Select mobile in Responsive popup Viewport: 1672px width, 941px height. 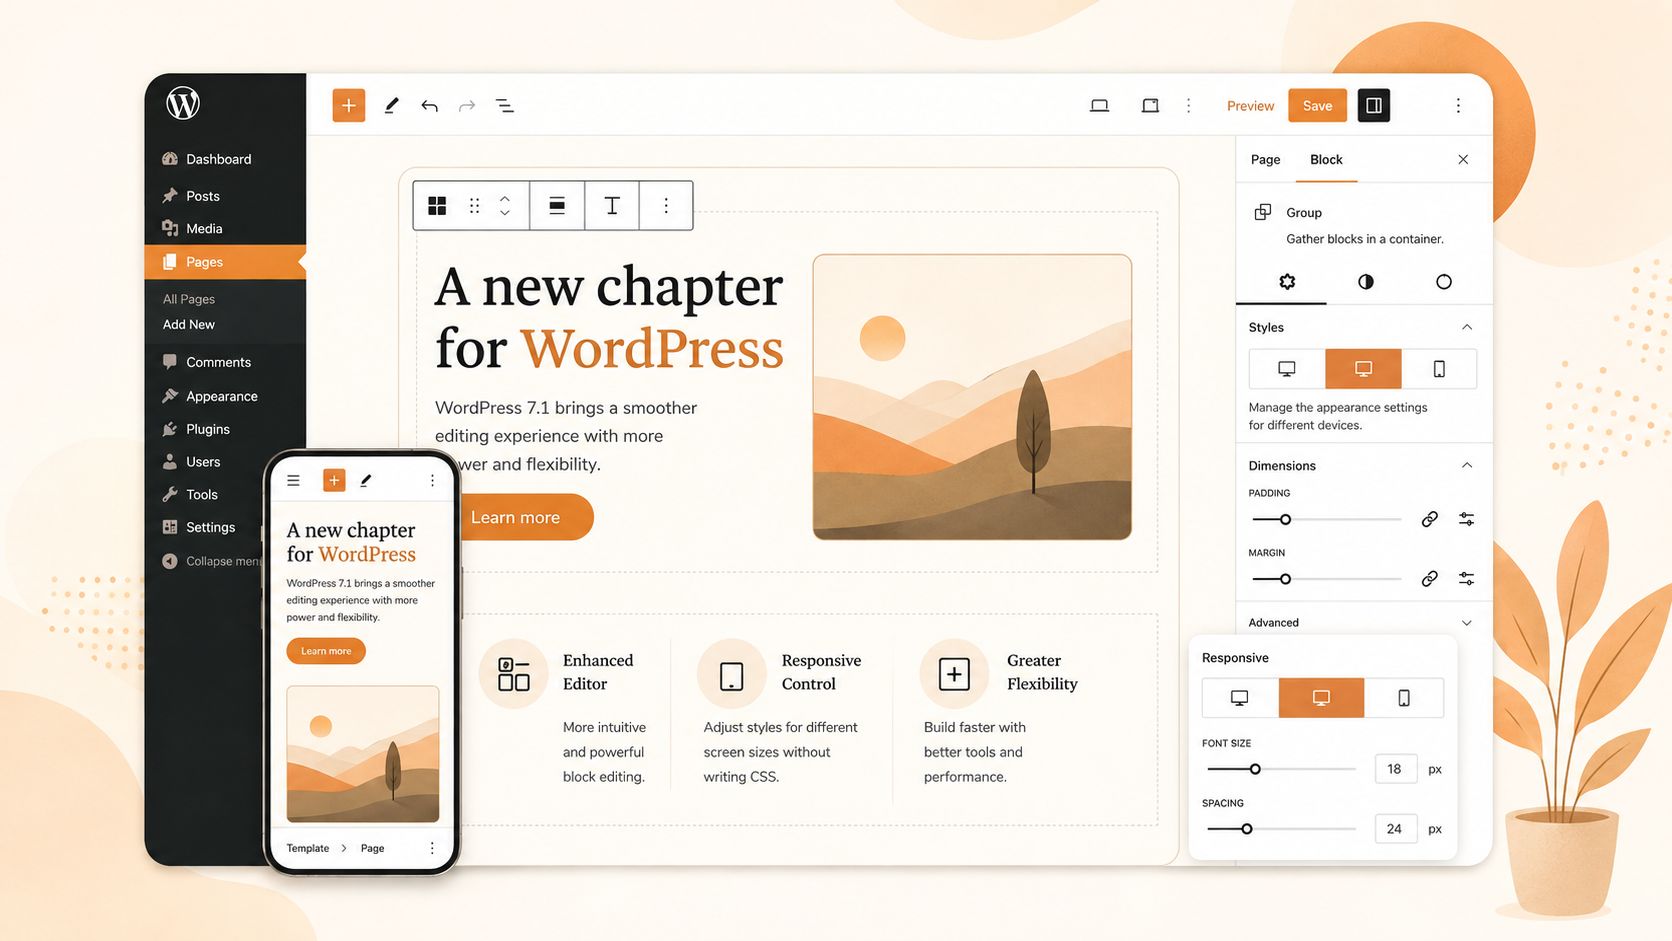(1404, 698)
